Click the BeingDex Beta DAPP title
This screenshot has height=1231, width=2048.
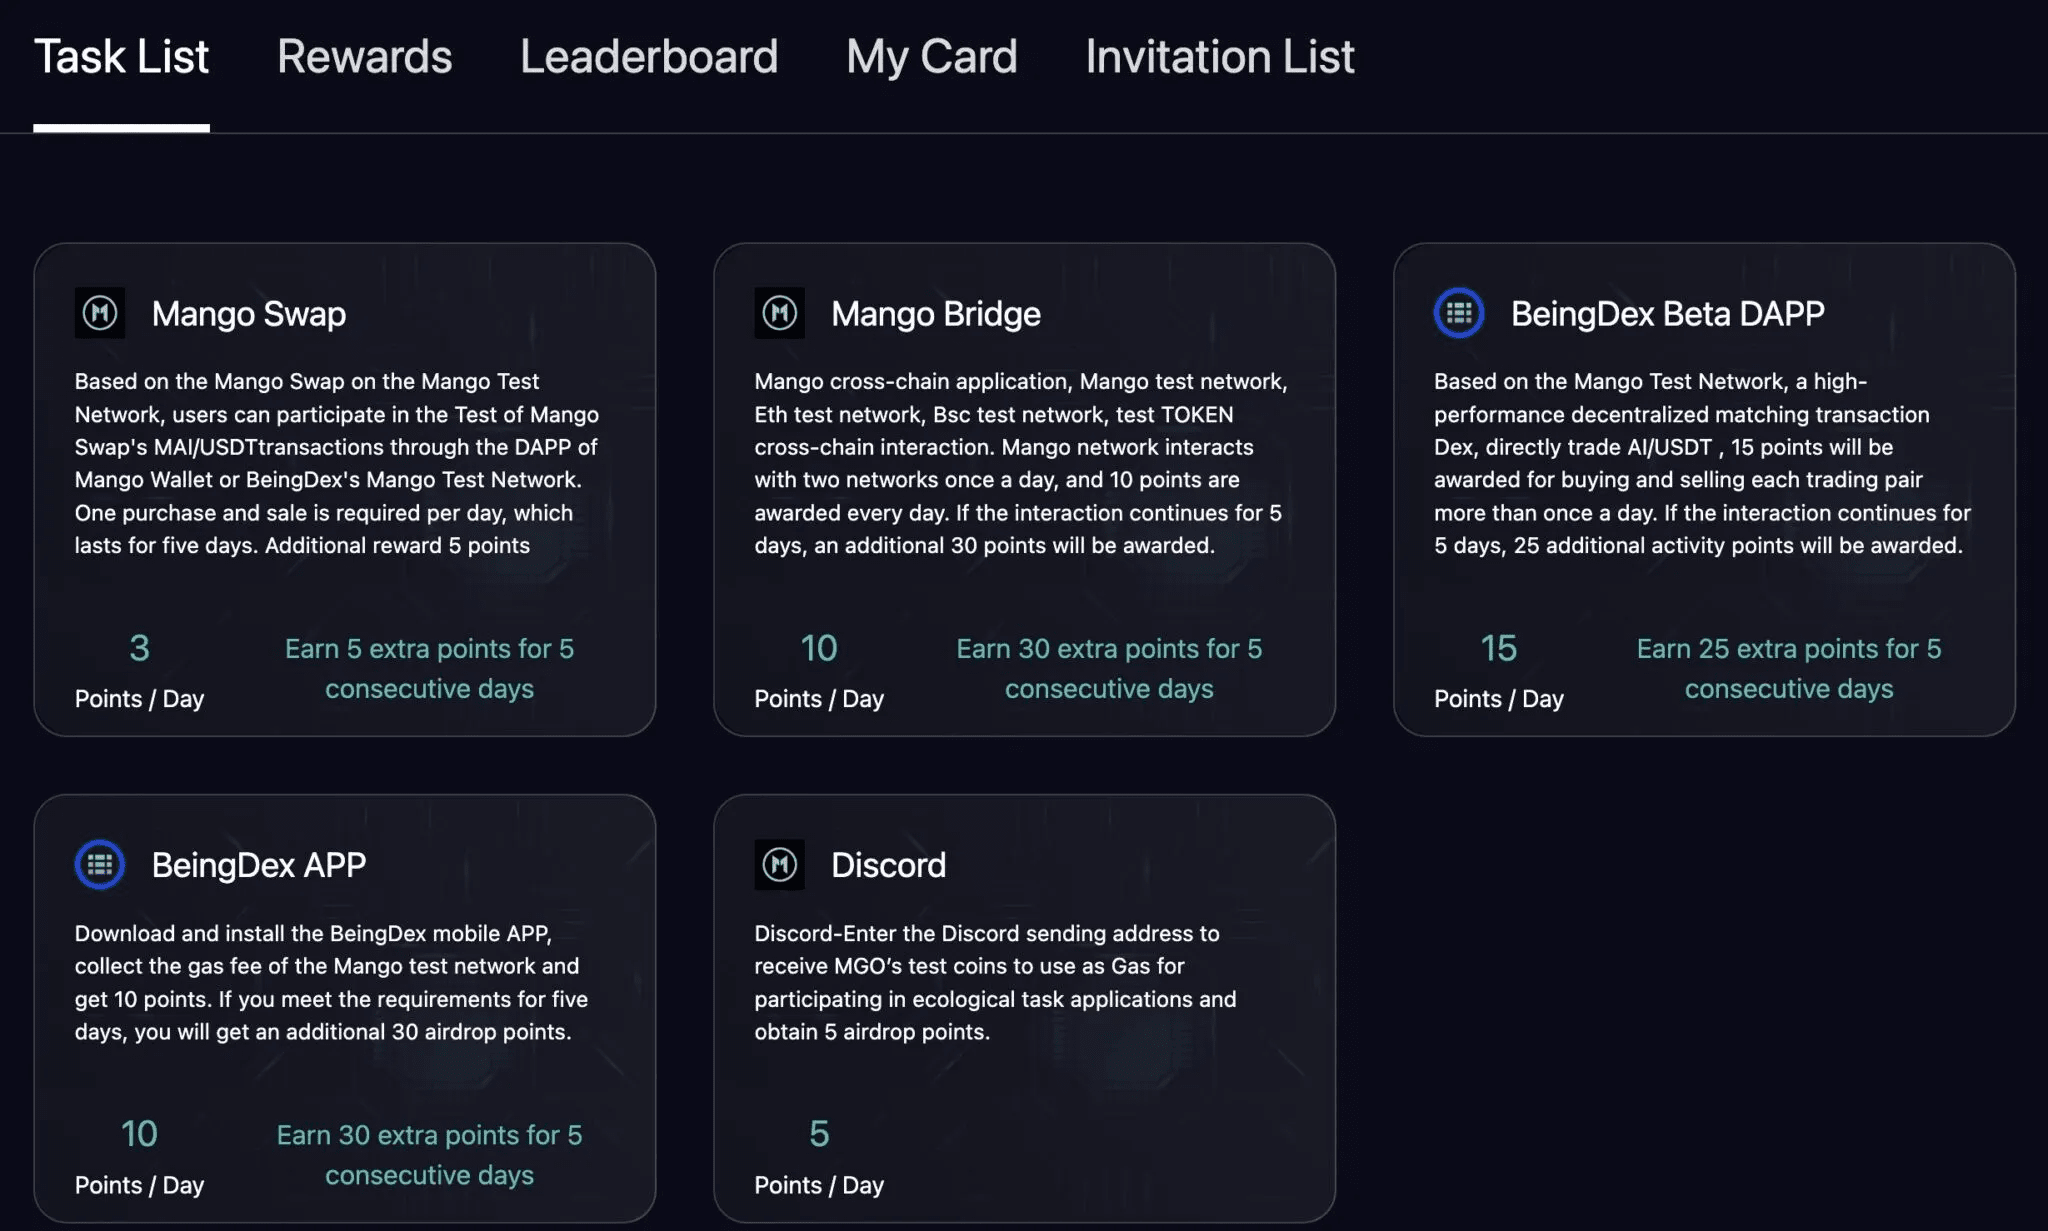[x=1667, y=314]
